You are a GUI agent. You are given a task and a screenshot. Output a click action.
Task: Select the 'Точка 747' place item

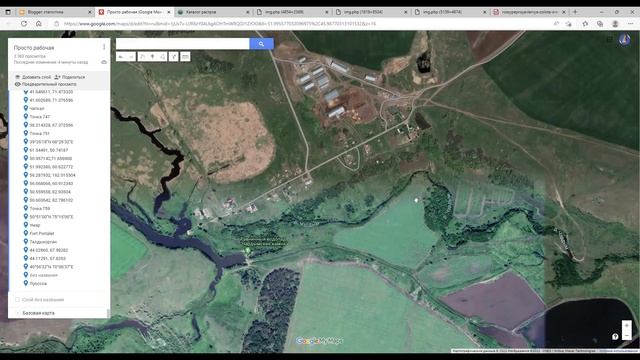coord(40,117)
